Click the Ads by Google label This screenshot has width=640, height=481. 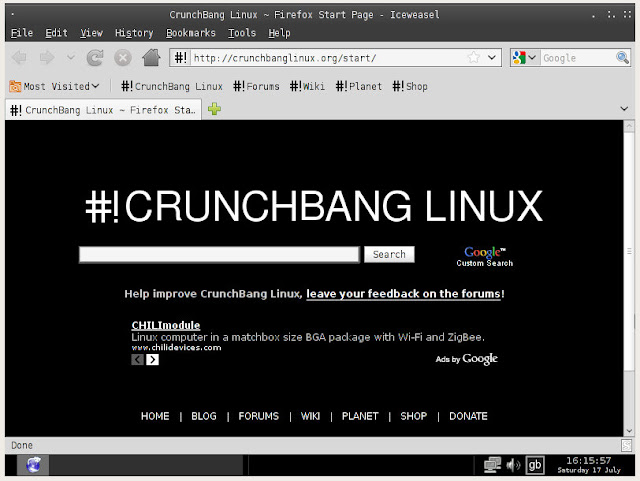[x=467, y=359]
